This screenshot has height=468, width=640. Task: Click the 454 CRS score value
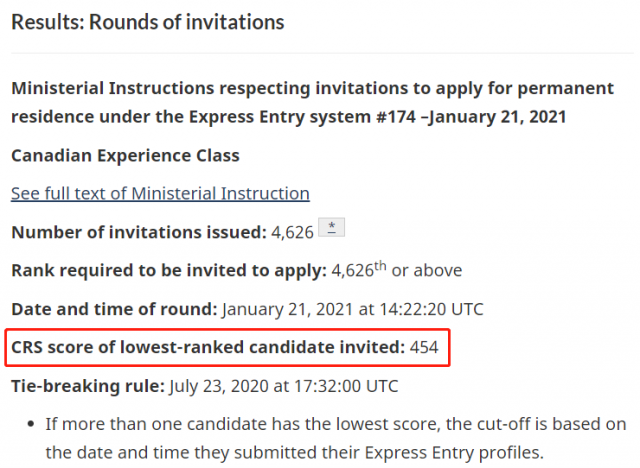[424, 348]
